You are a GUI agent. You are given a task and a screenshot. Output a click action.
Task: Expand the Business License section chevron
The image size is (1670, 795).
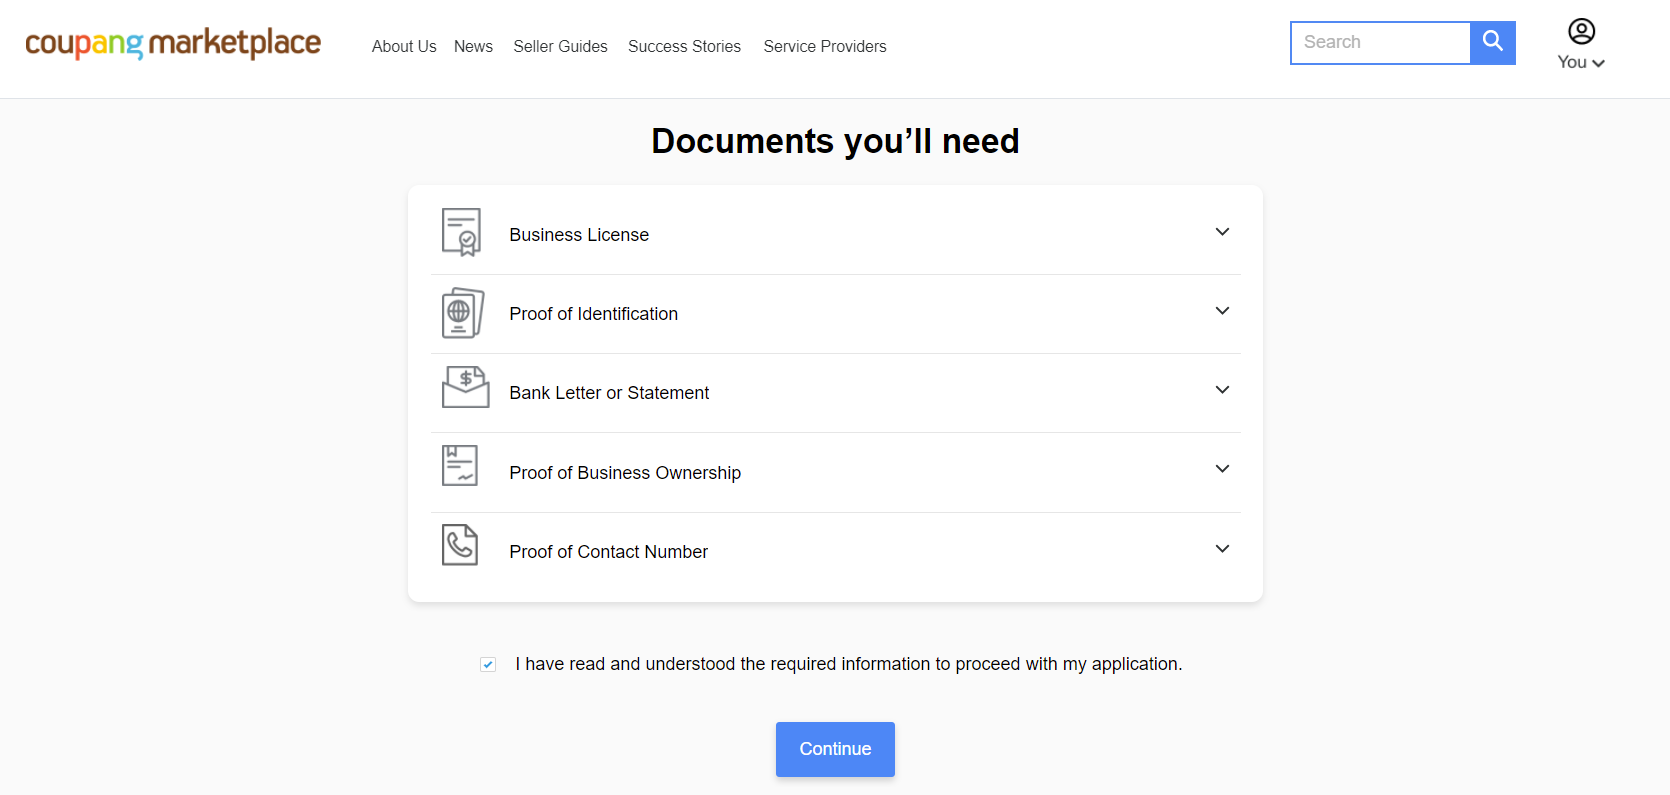pos(1222,232)
